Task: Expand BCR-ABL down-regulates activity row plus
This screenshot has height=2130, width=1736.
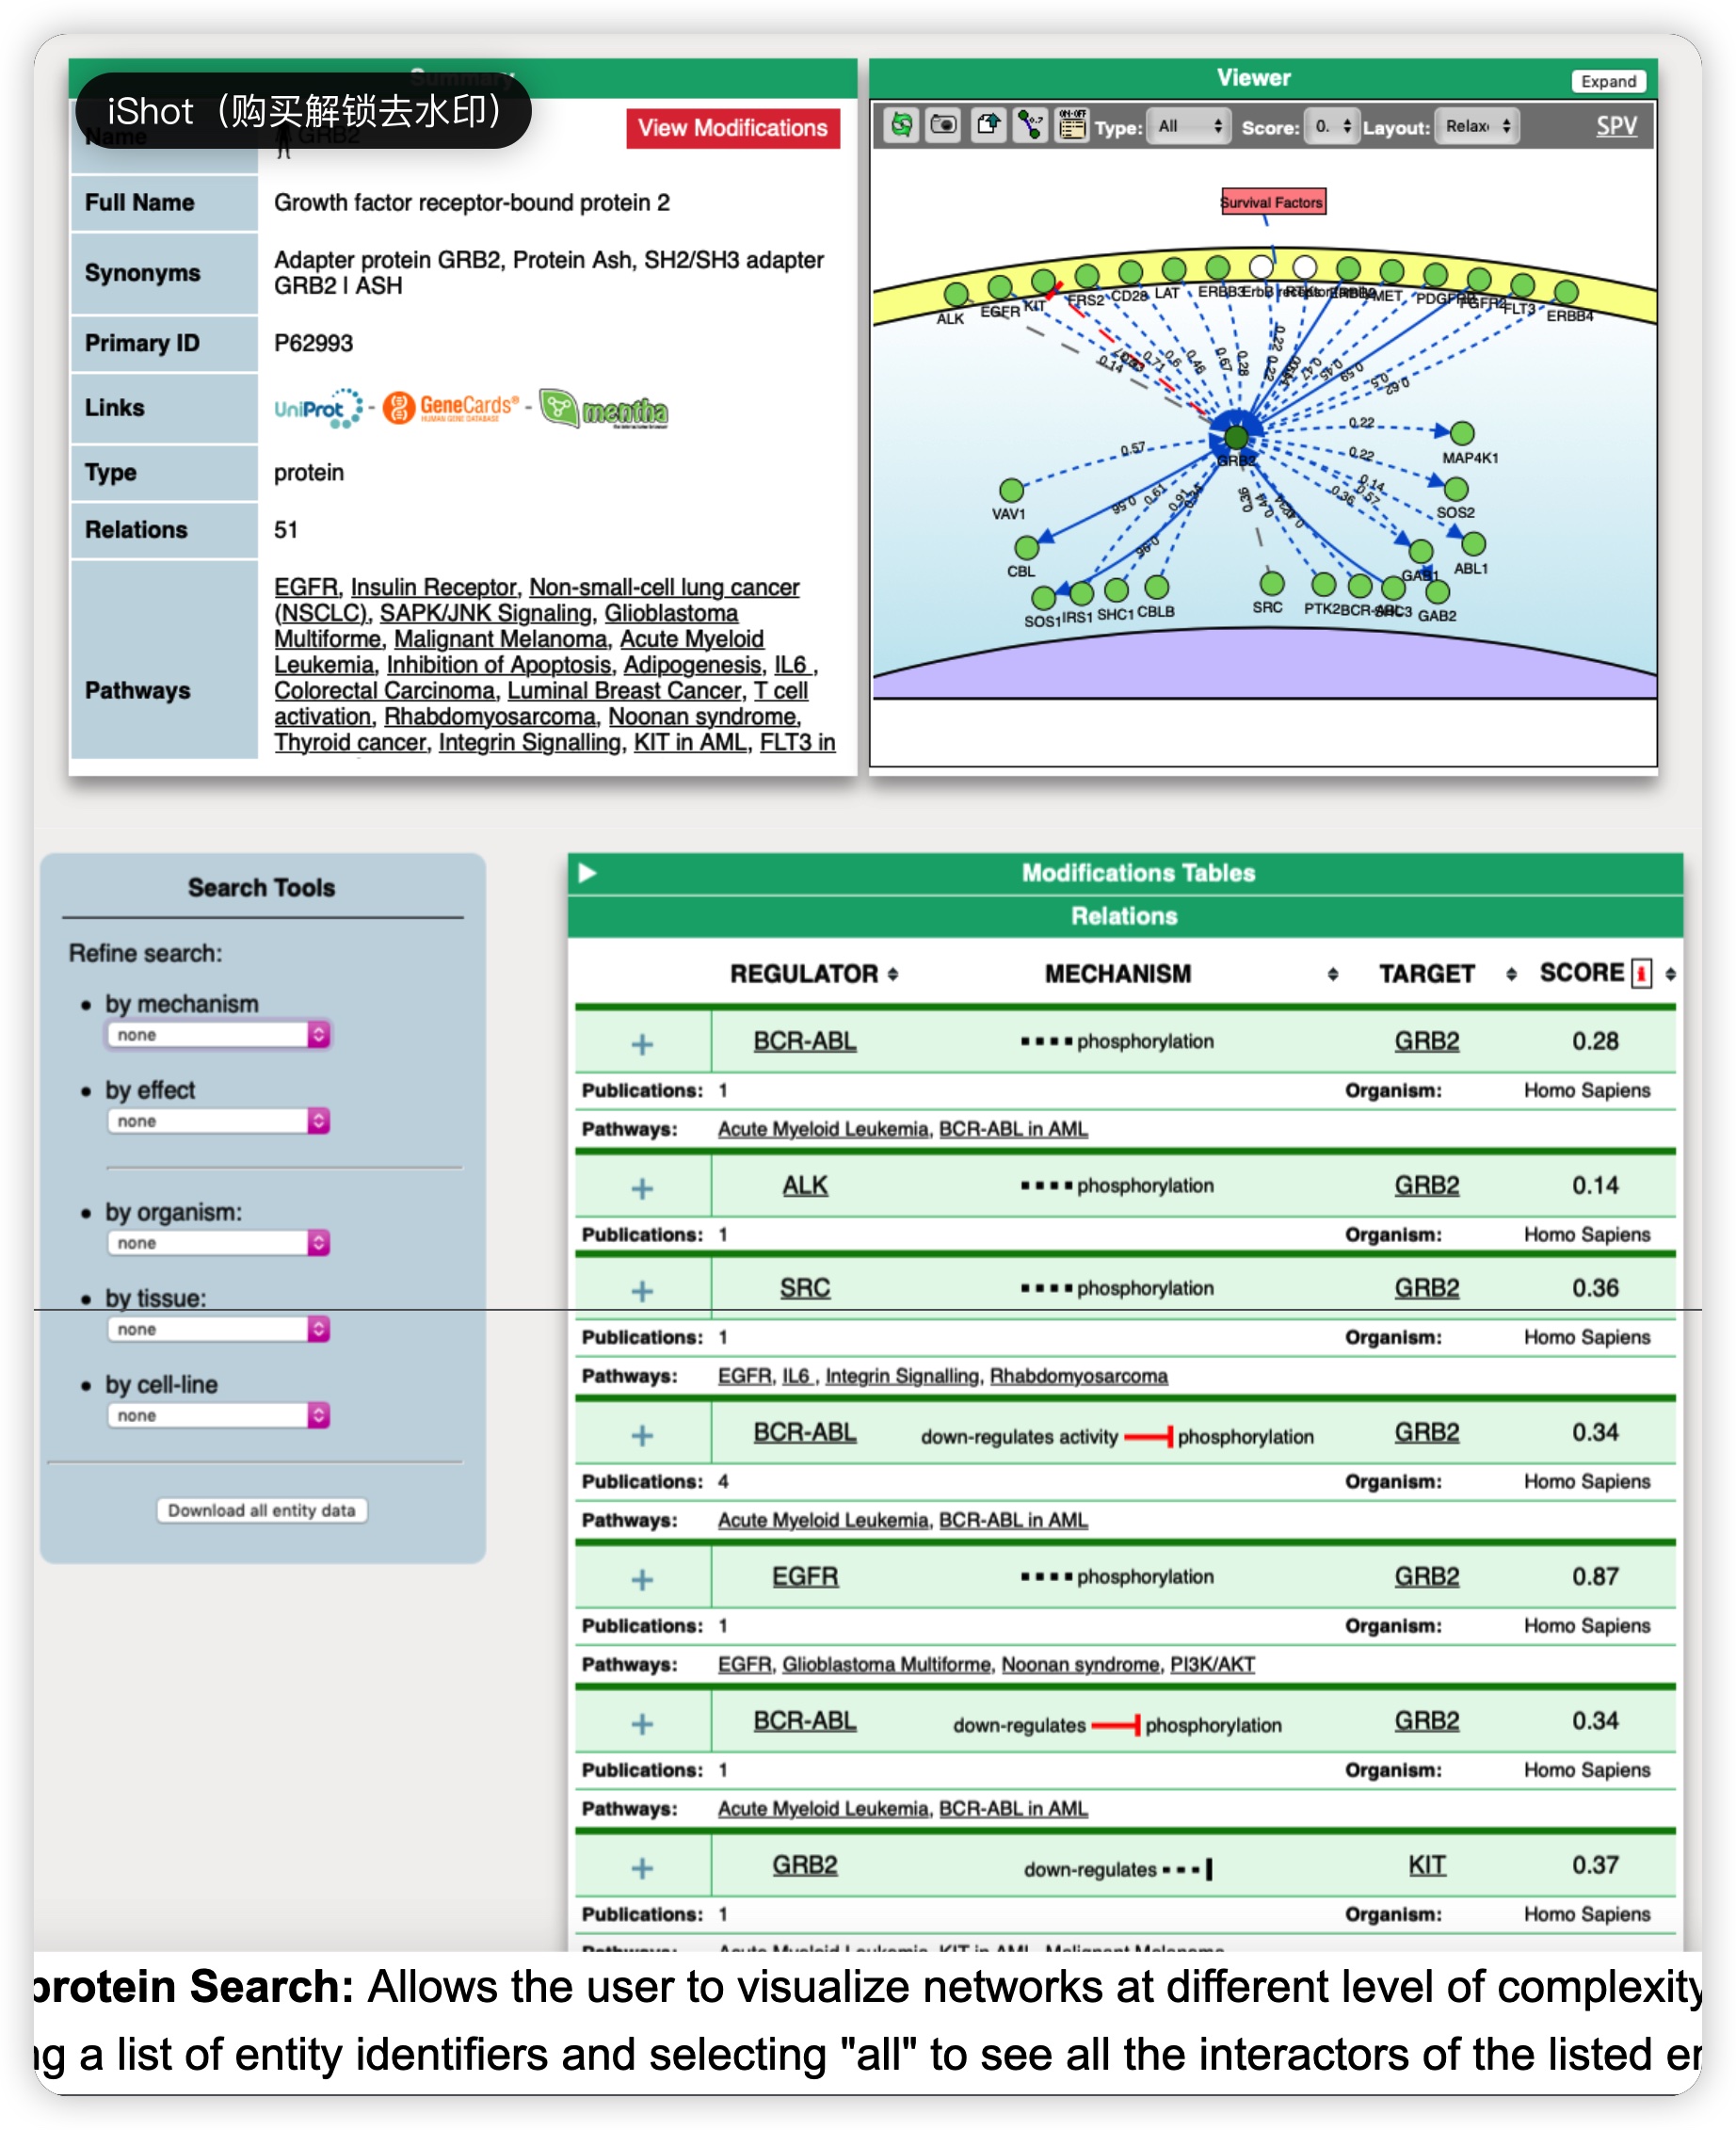Action: point(642,1435)
